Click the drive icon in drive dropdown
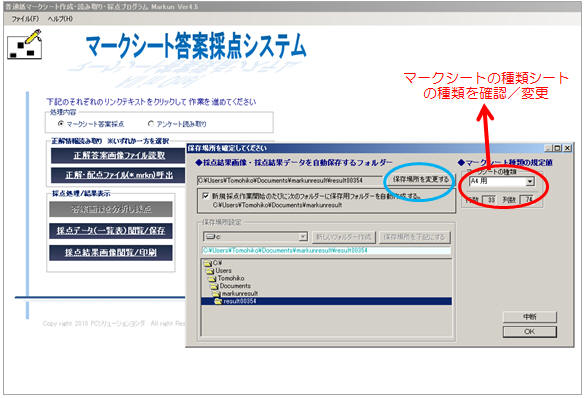 [210, 236]
